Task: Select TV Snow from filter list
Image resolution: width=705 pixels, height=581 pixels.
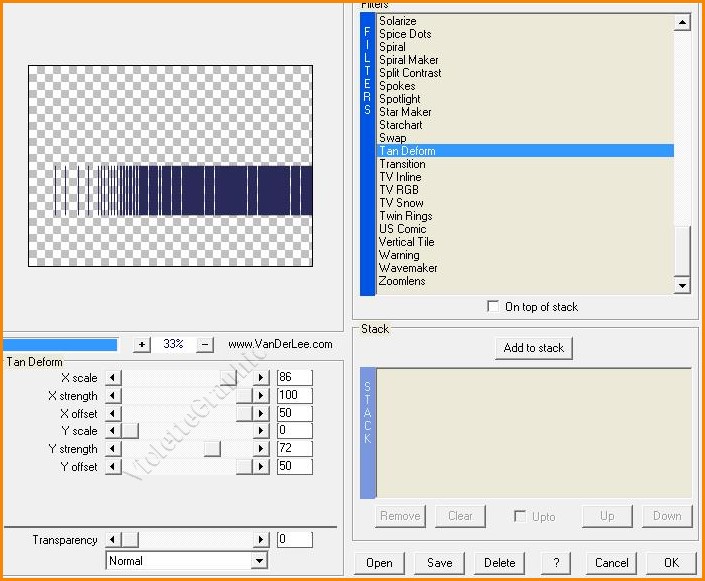Action: 401,203
